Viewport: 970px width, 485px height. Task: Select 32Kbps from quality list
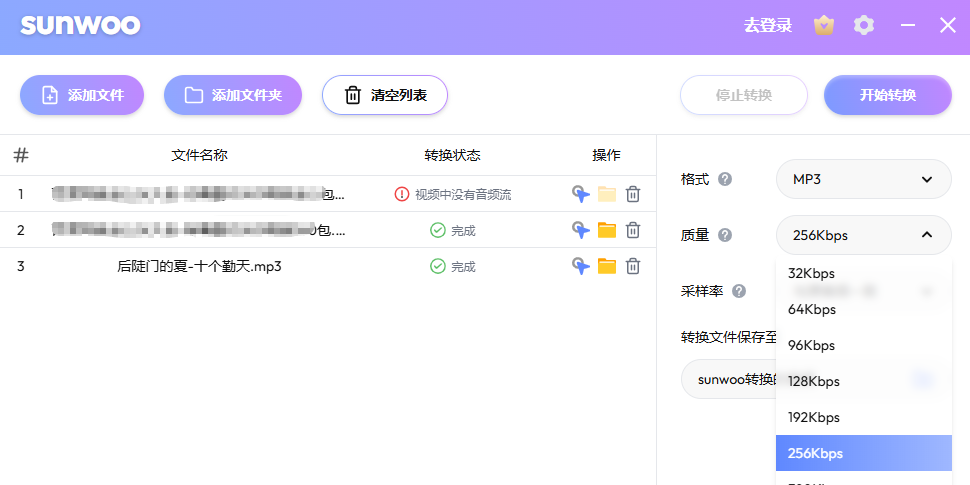[811, 273]
